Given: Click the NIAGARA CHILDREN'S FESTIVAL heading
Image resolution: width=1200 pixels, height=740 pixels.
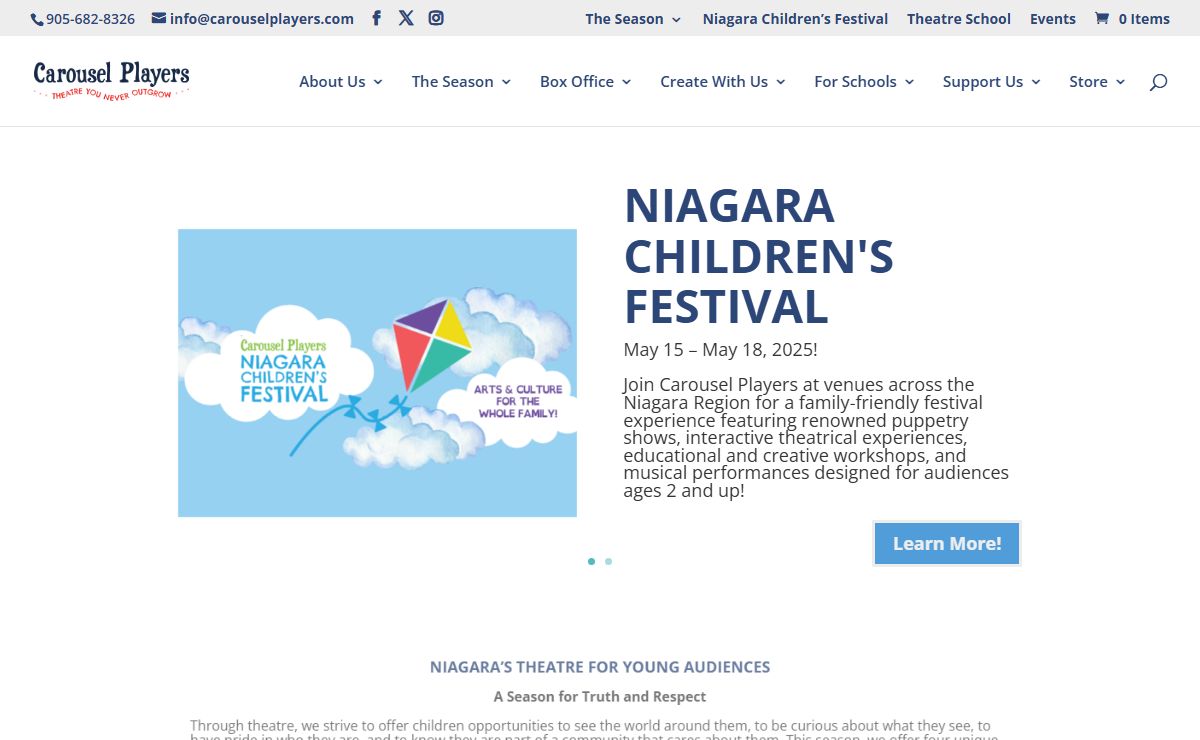Looking at the screenshot, I should coord(759,256).
